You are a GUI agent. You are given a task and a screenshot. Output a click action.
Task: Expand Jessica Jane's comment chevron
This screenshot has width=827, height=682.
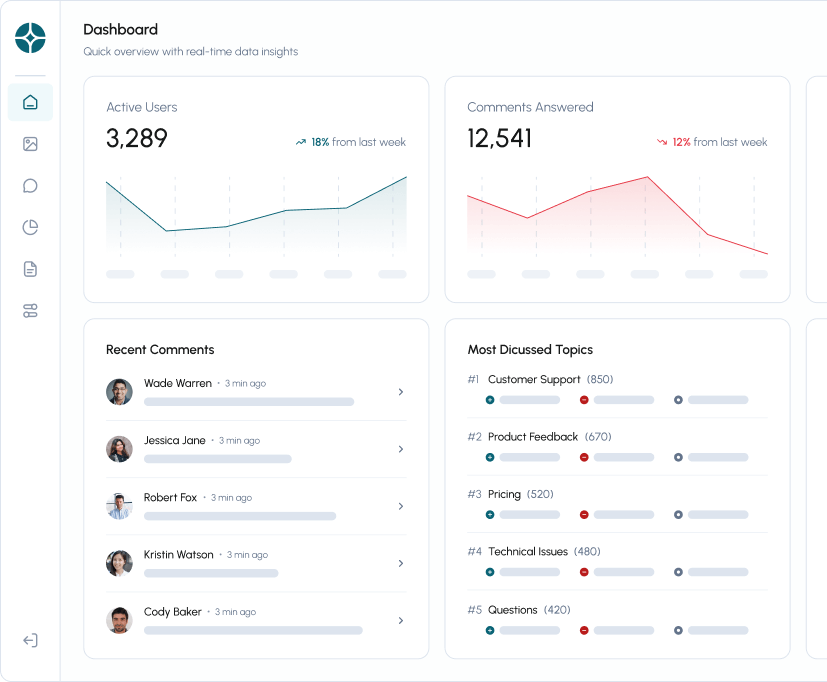click(401, 449)
